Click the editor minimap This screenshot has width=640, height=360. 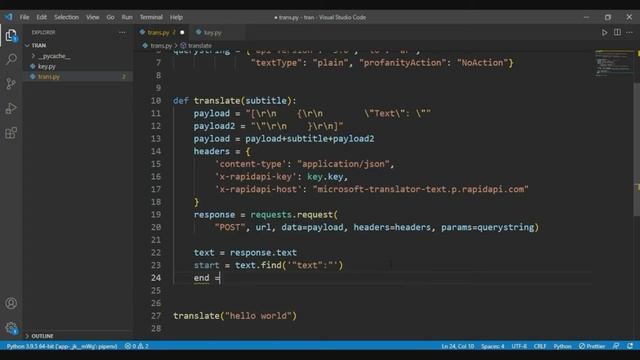coord(613,63)
